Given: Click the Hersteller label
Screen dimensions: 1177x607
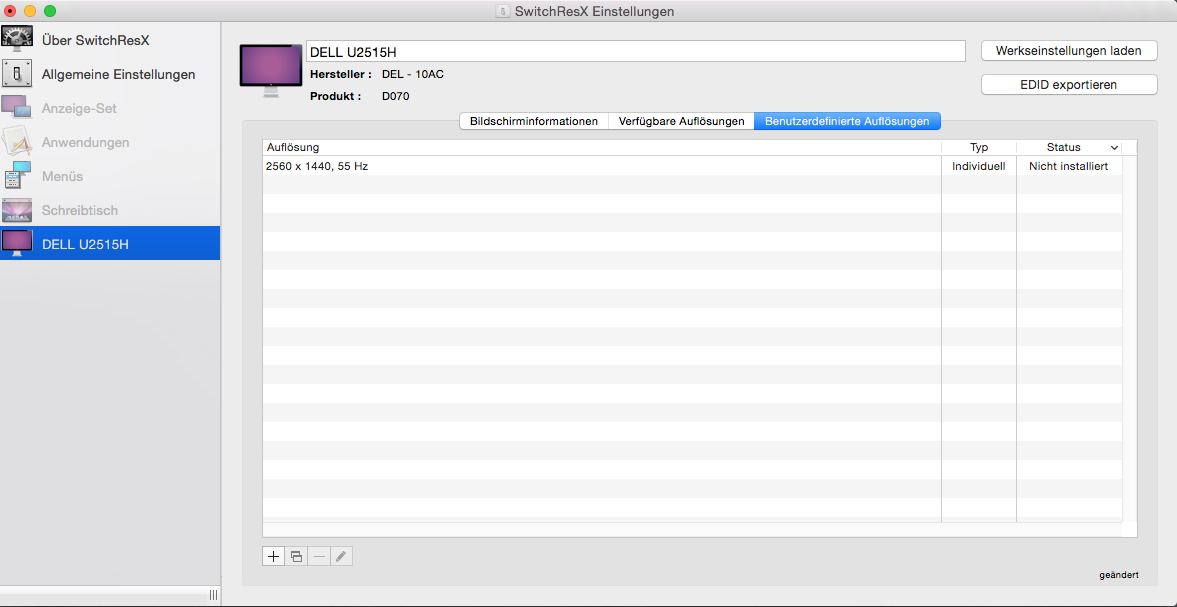Looking at the screenshot, I should pyautogui.click(x=341, y=74).
